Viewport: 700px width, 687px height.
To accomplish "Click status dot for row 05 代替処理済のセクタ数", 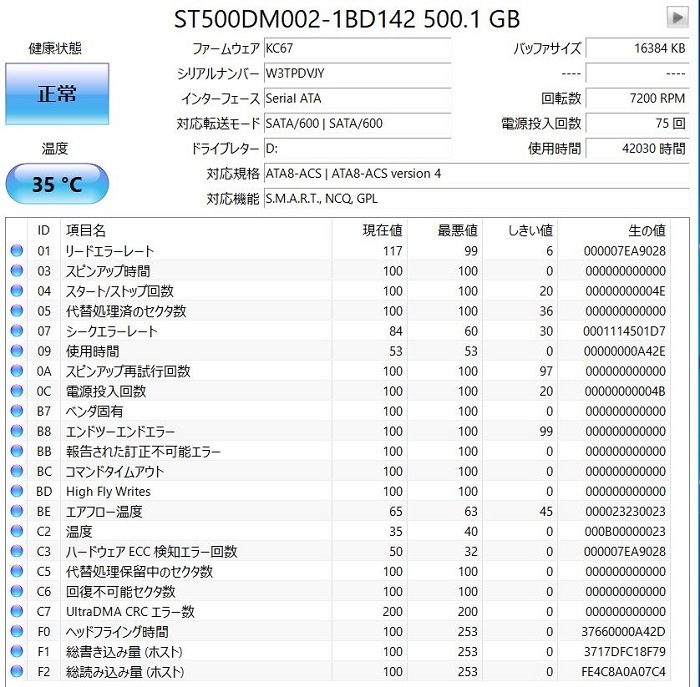I will coord(17,311).
